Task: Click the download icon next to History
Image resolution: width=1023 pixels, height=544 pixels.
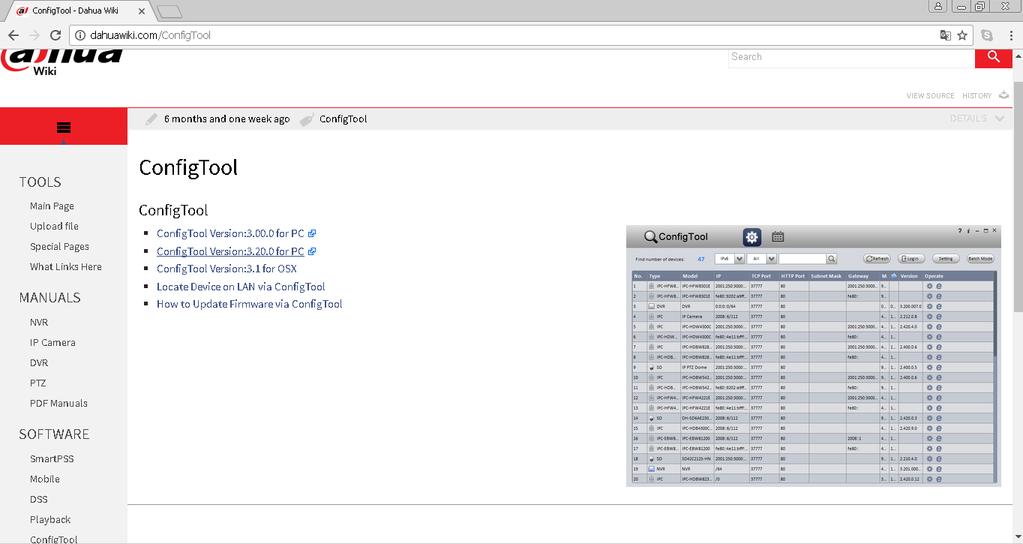Action: tap(1003, 95)
